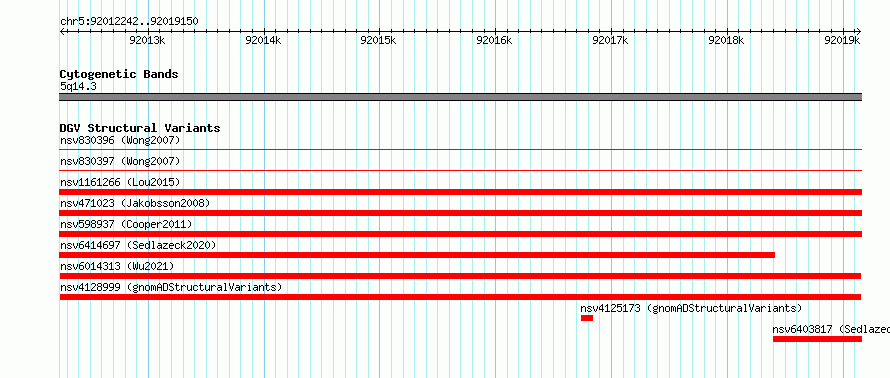The image size is (890, 378).
Task: Click the red bar under nsv1161266
Action: (x=461, y=192)
